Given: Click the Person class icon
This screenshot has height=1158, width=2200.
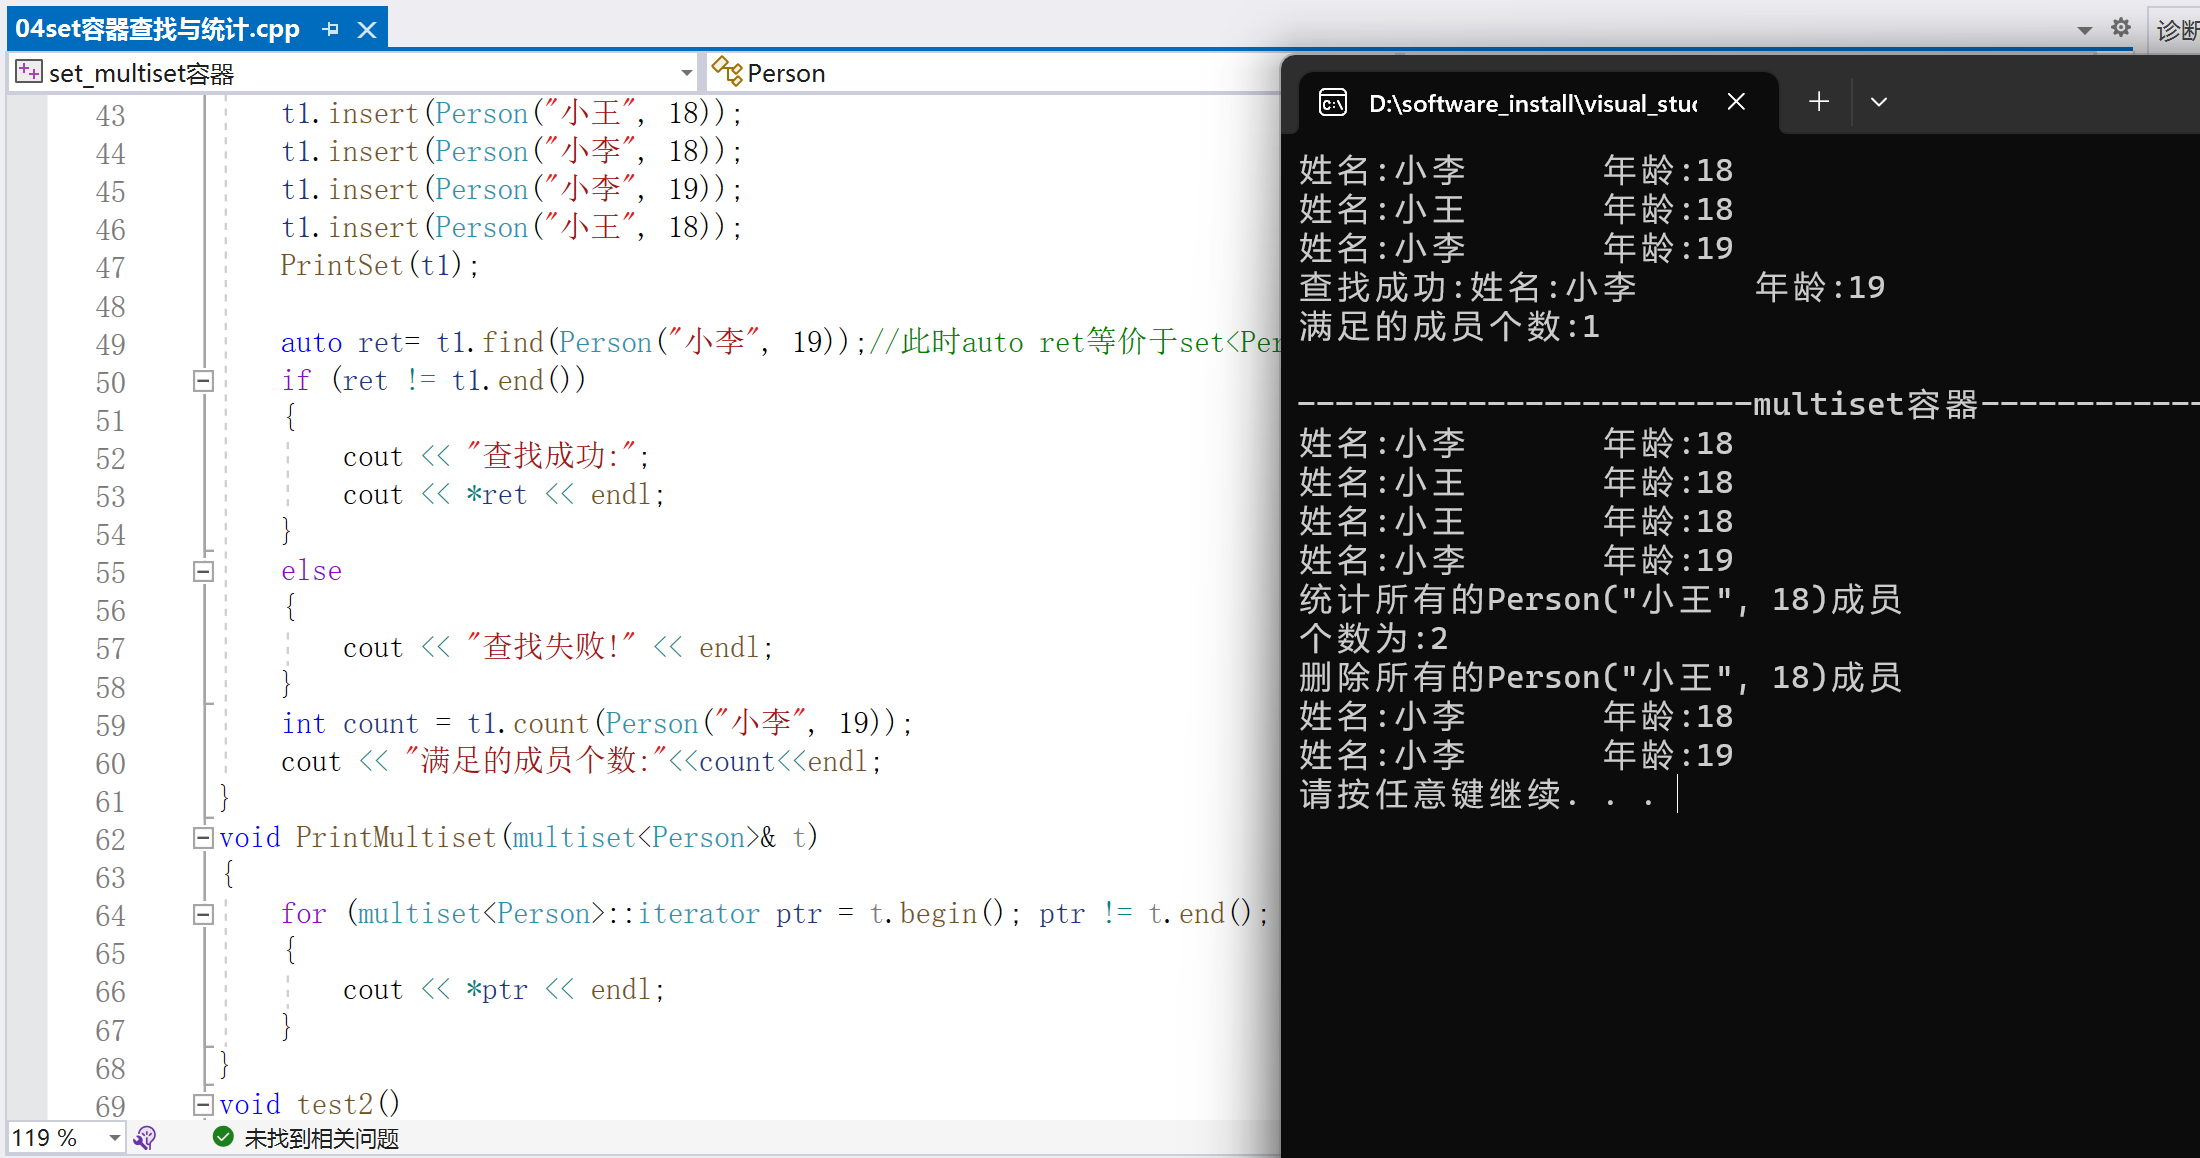Looking at the screenshot, I should click(x=727, y=72).
